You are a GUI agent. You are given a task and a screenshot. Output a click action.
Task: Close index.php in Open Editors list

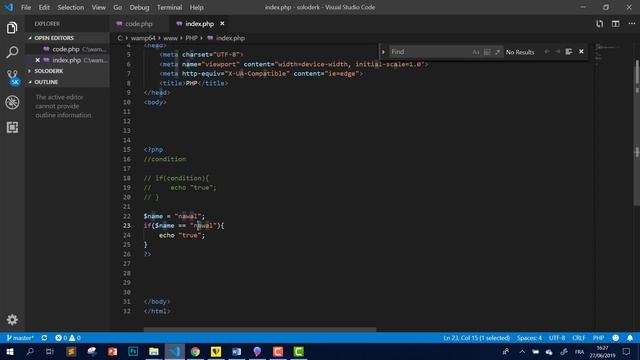tap(38, 60)
